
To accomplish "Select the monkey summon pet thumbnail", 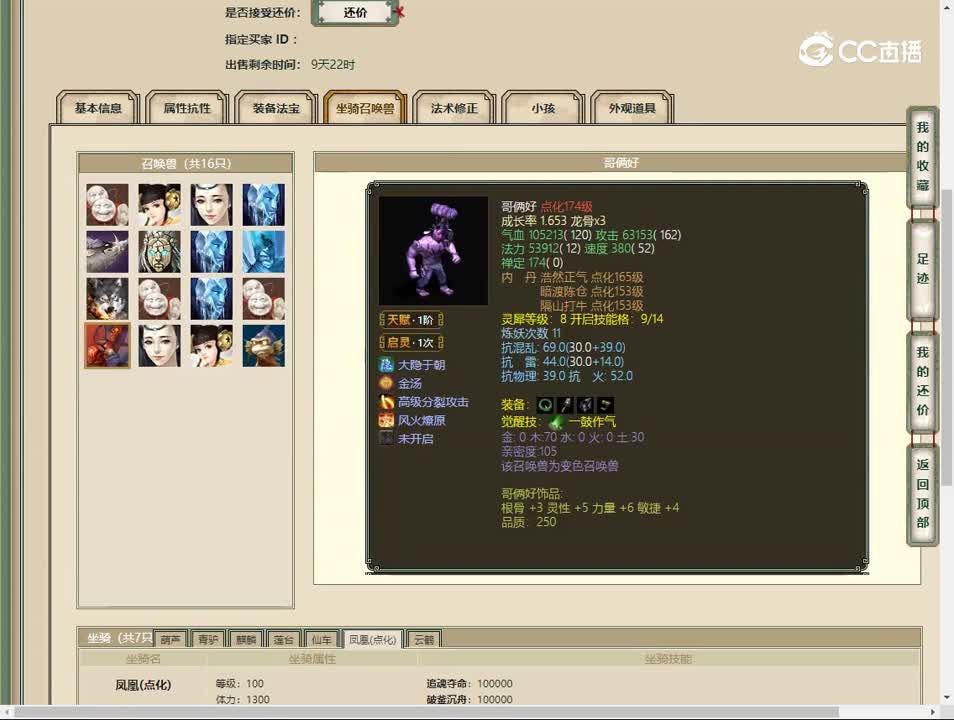I will 264,346.
